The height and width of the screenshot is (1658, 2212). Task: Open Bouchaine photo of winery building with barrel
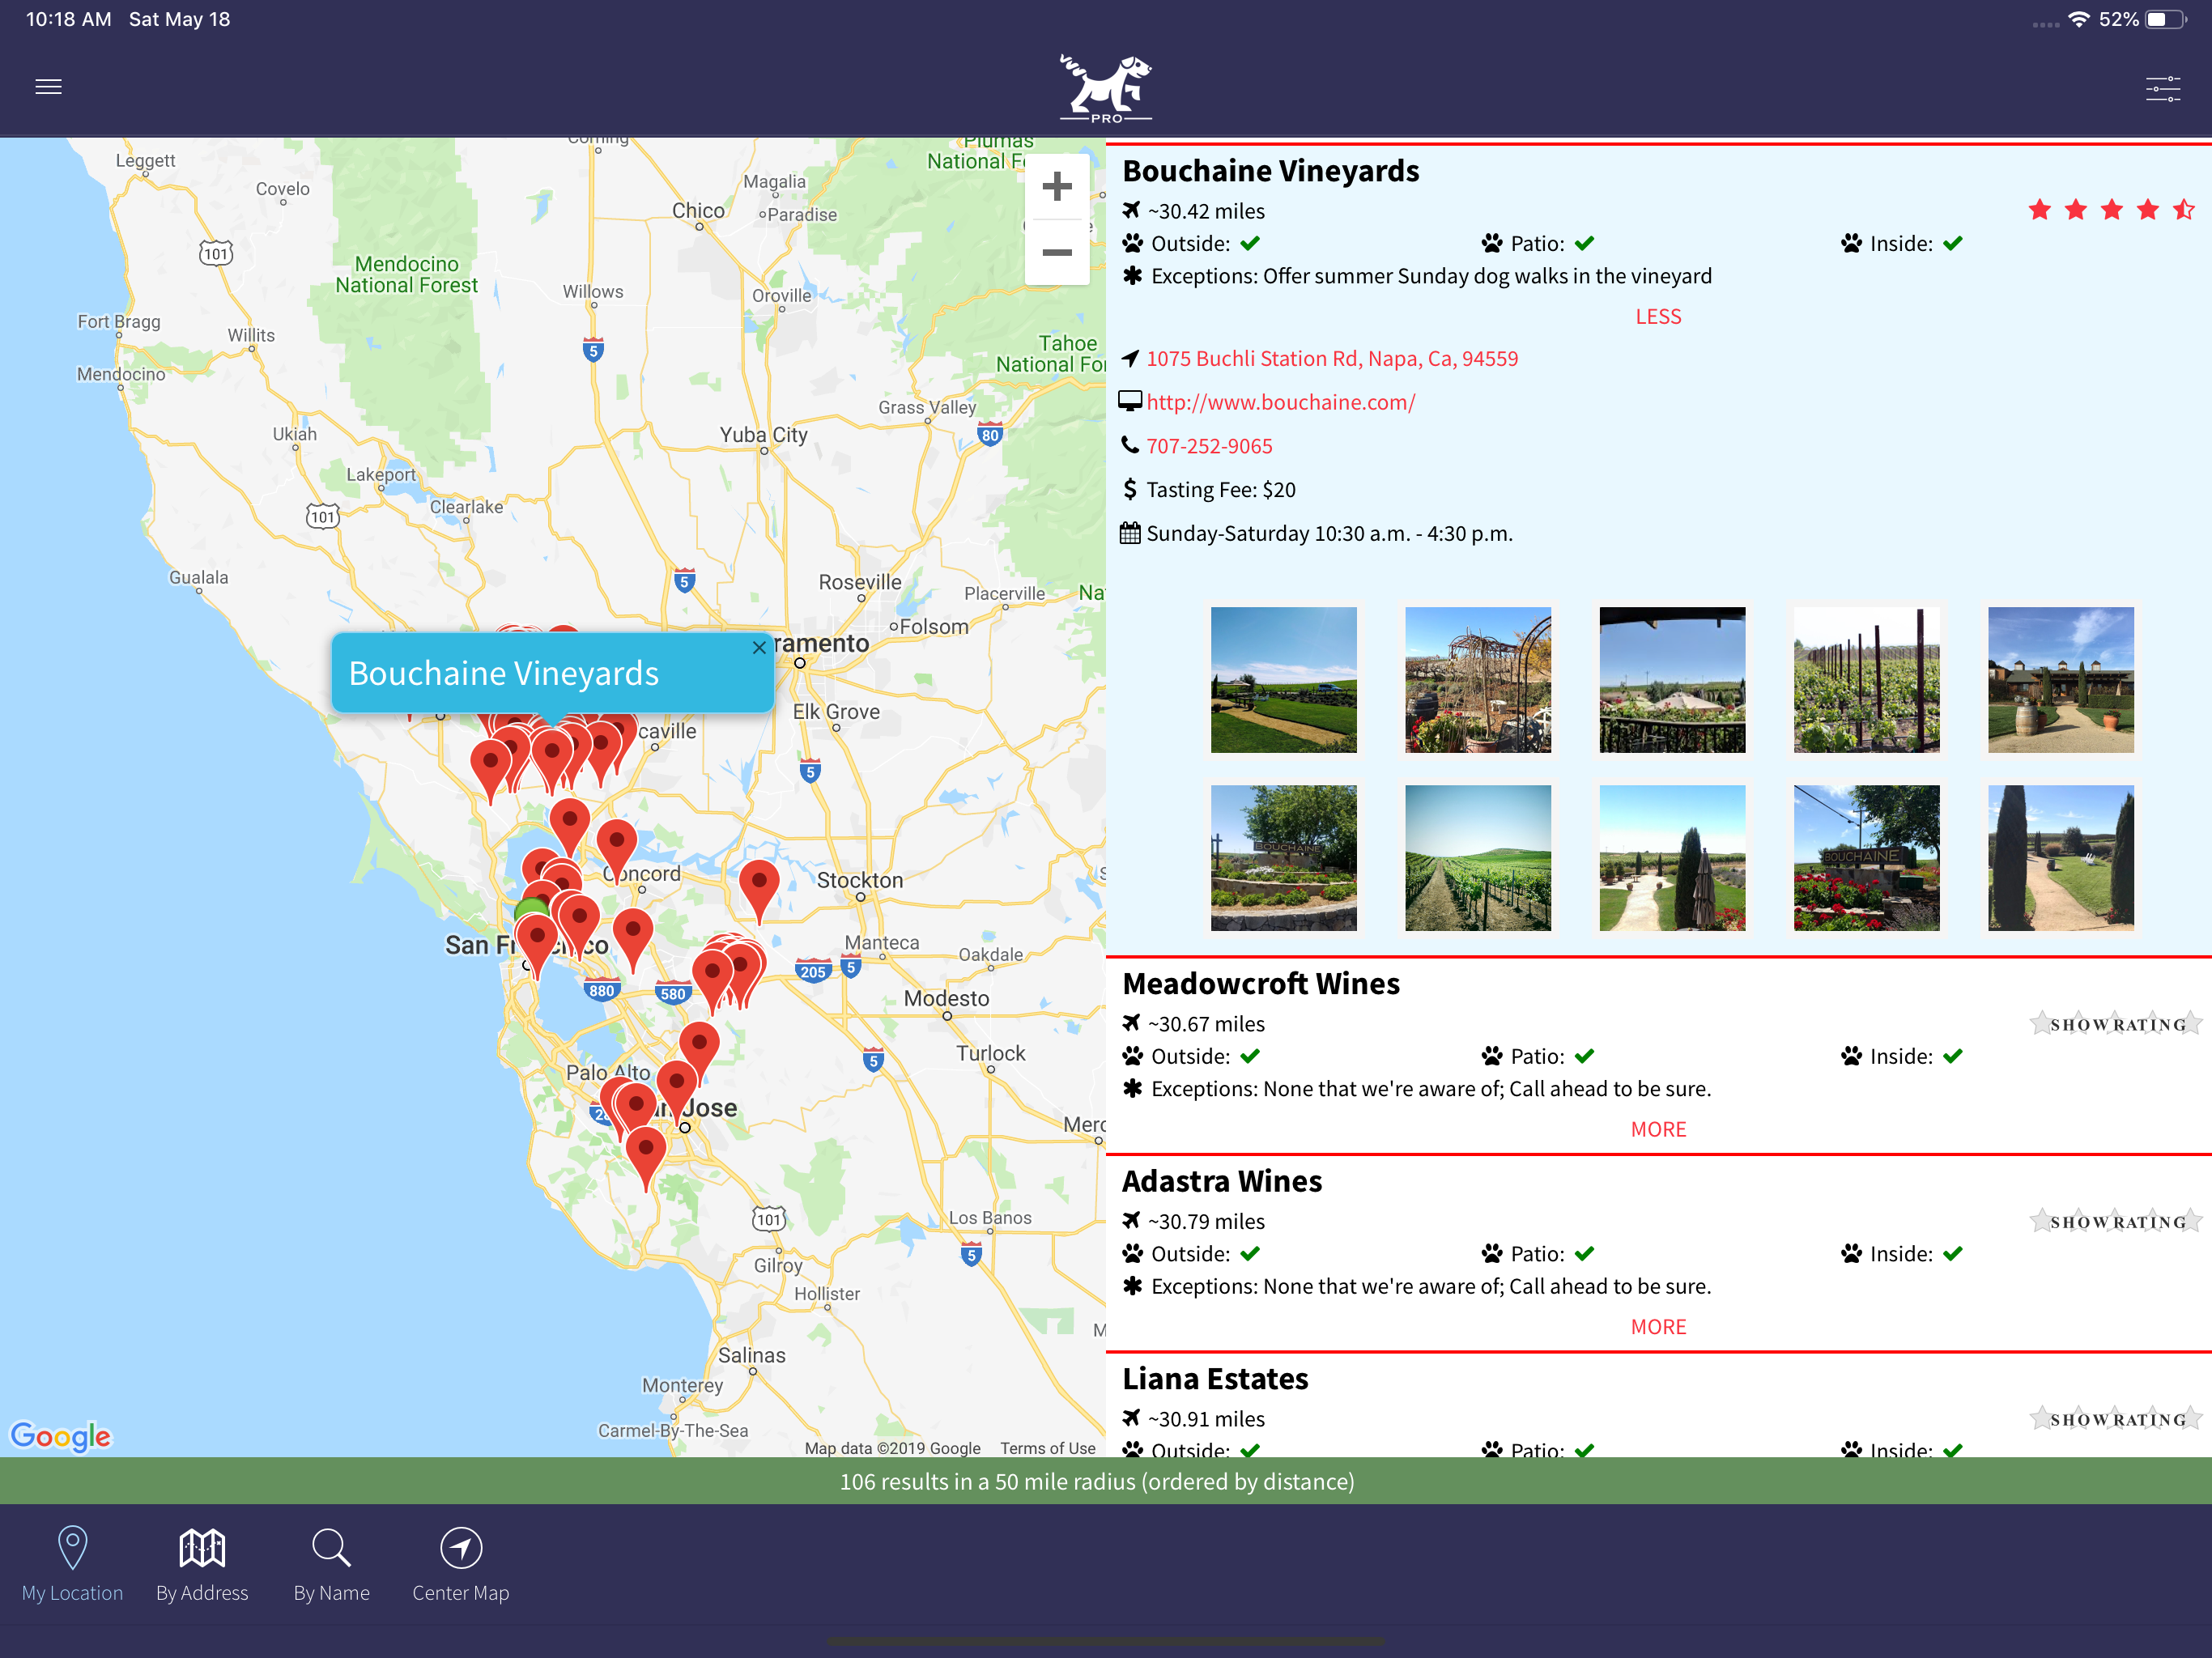pyautogui.click(x=2061, y=680)
